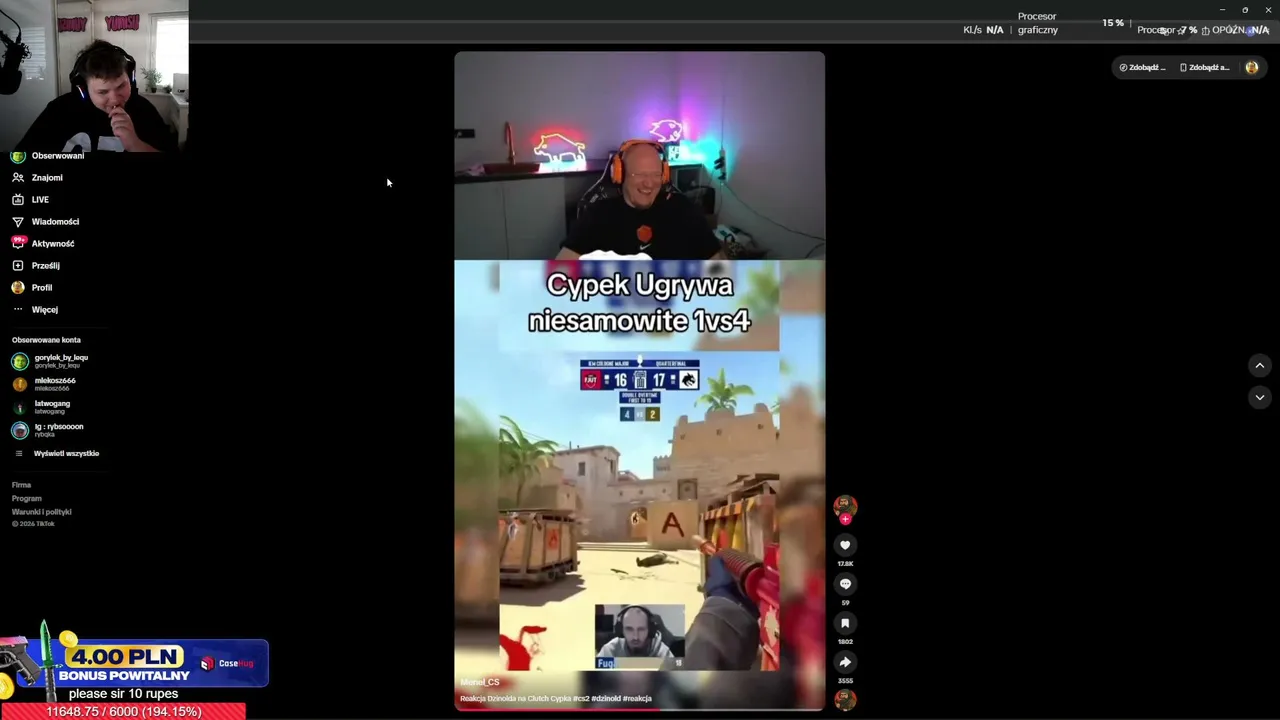Click gorylek_by_lequ avatar thumbnail
The image size is (1280, 720).
pos(20,361)
